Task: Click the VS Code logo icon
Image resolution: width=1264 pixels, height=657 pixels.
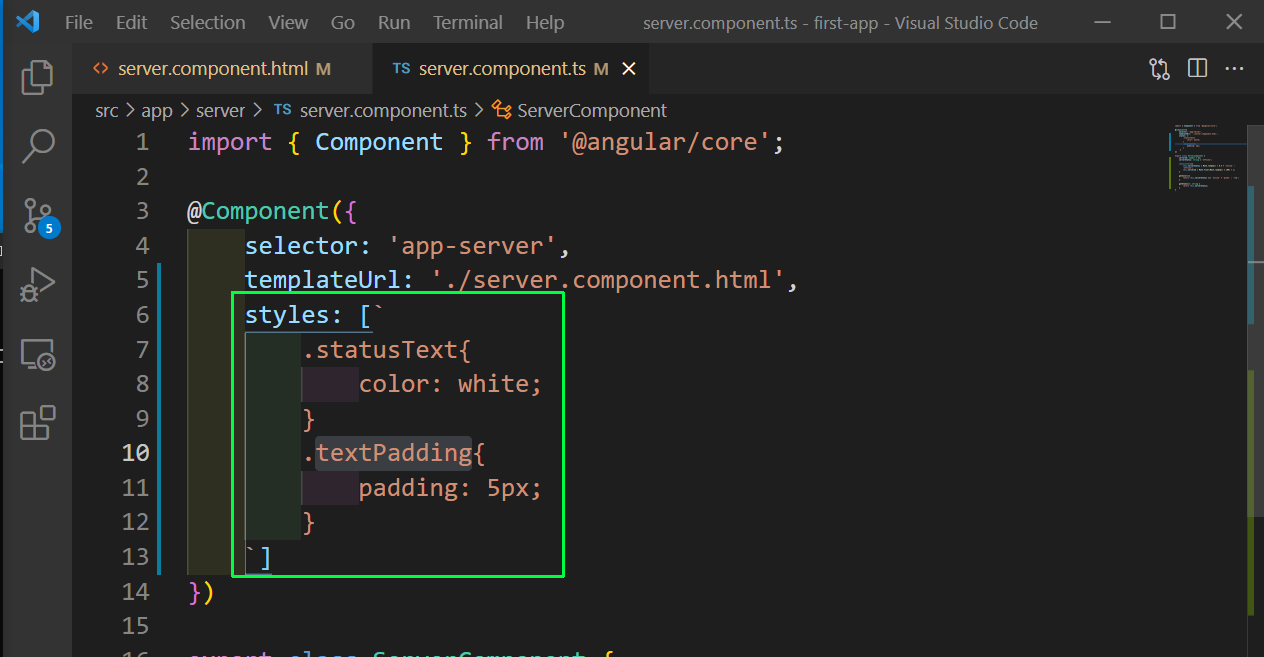Action: [27, 22]
